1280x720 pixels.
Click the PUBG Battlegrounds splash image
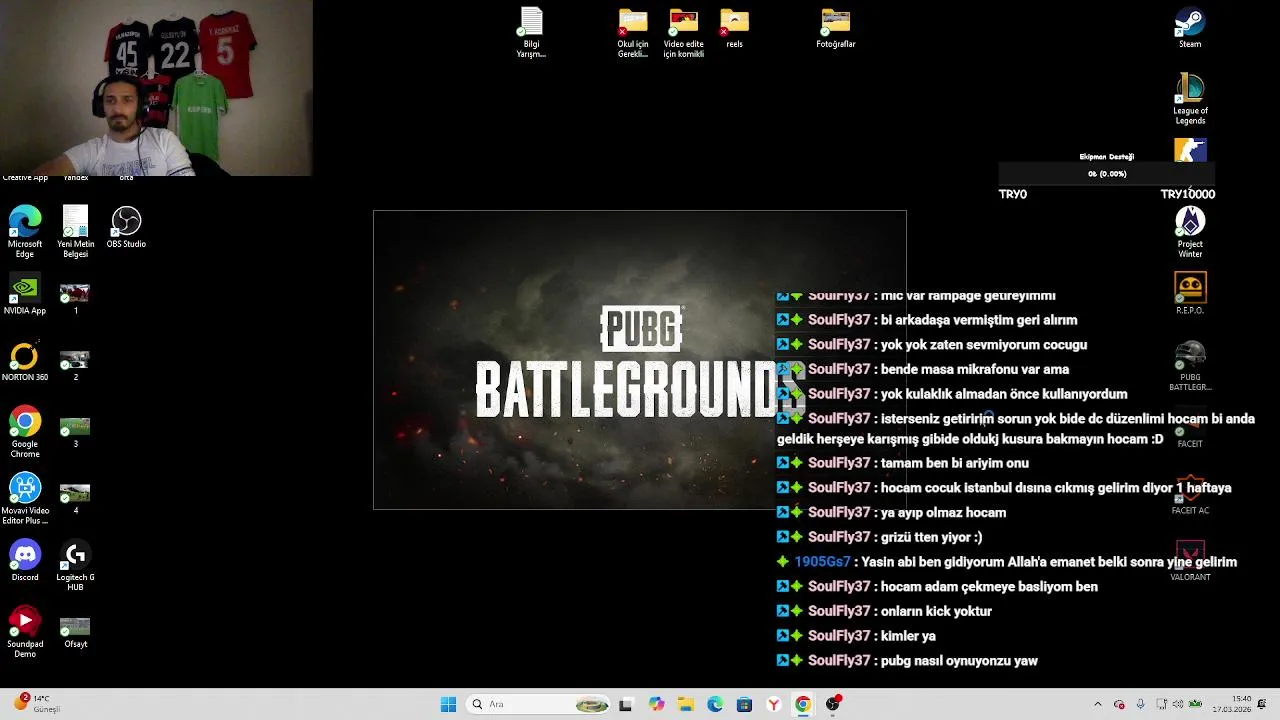(x=640, y=360)
